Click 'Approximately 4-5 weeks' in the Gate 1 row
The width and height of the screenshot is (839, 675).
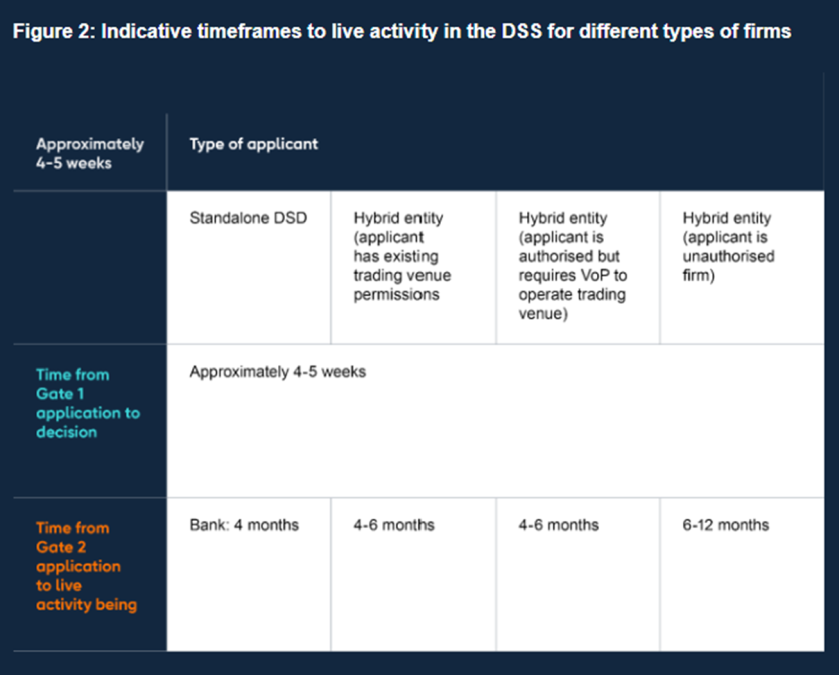pyautogui.click(x=278, y=372)
